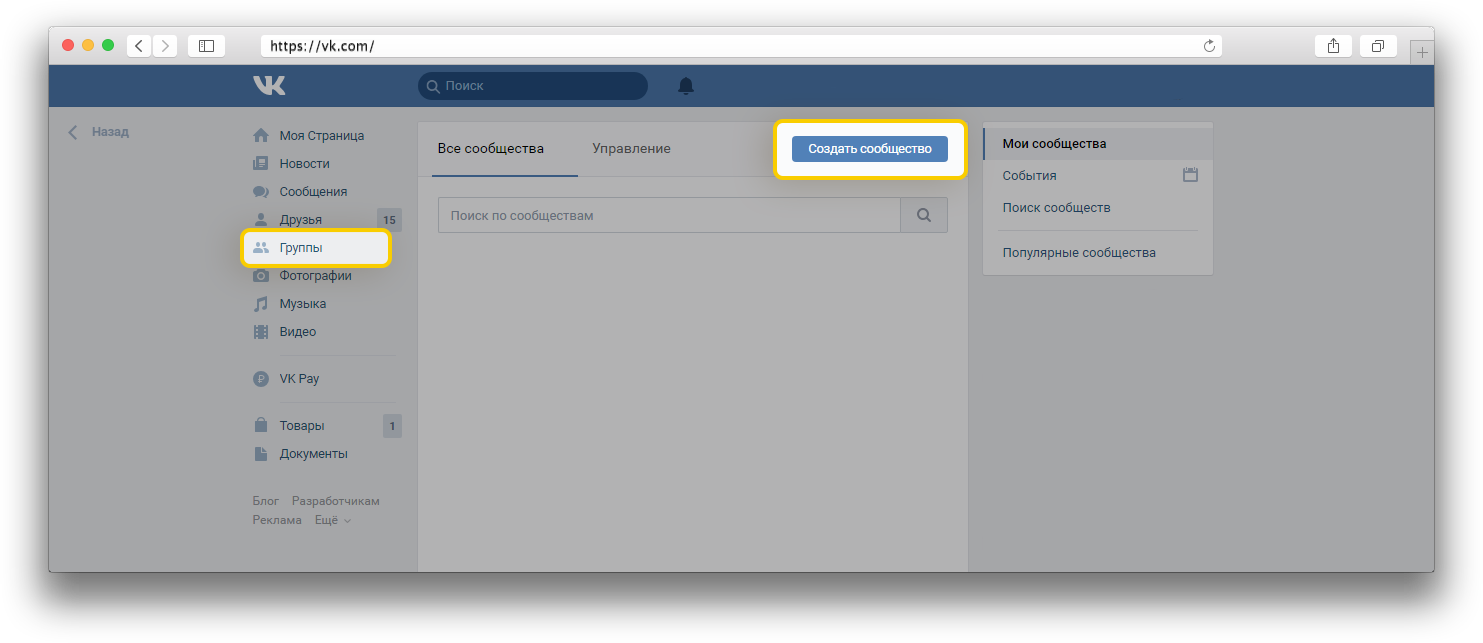The height and width of the screenshot is (643, 1483).
Task: Click the note icon beside Музыка
Action: click(x=261, y=303)
